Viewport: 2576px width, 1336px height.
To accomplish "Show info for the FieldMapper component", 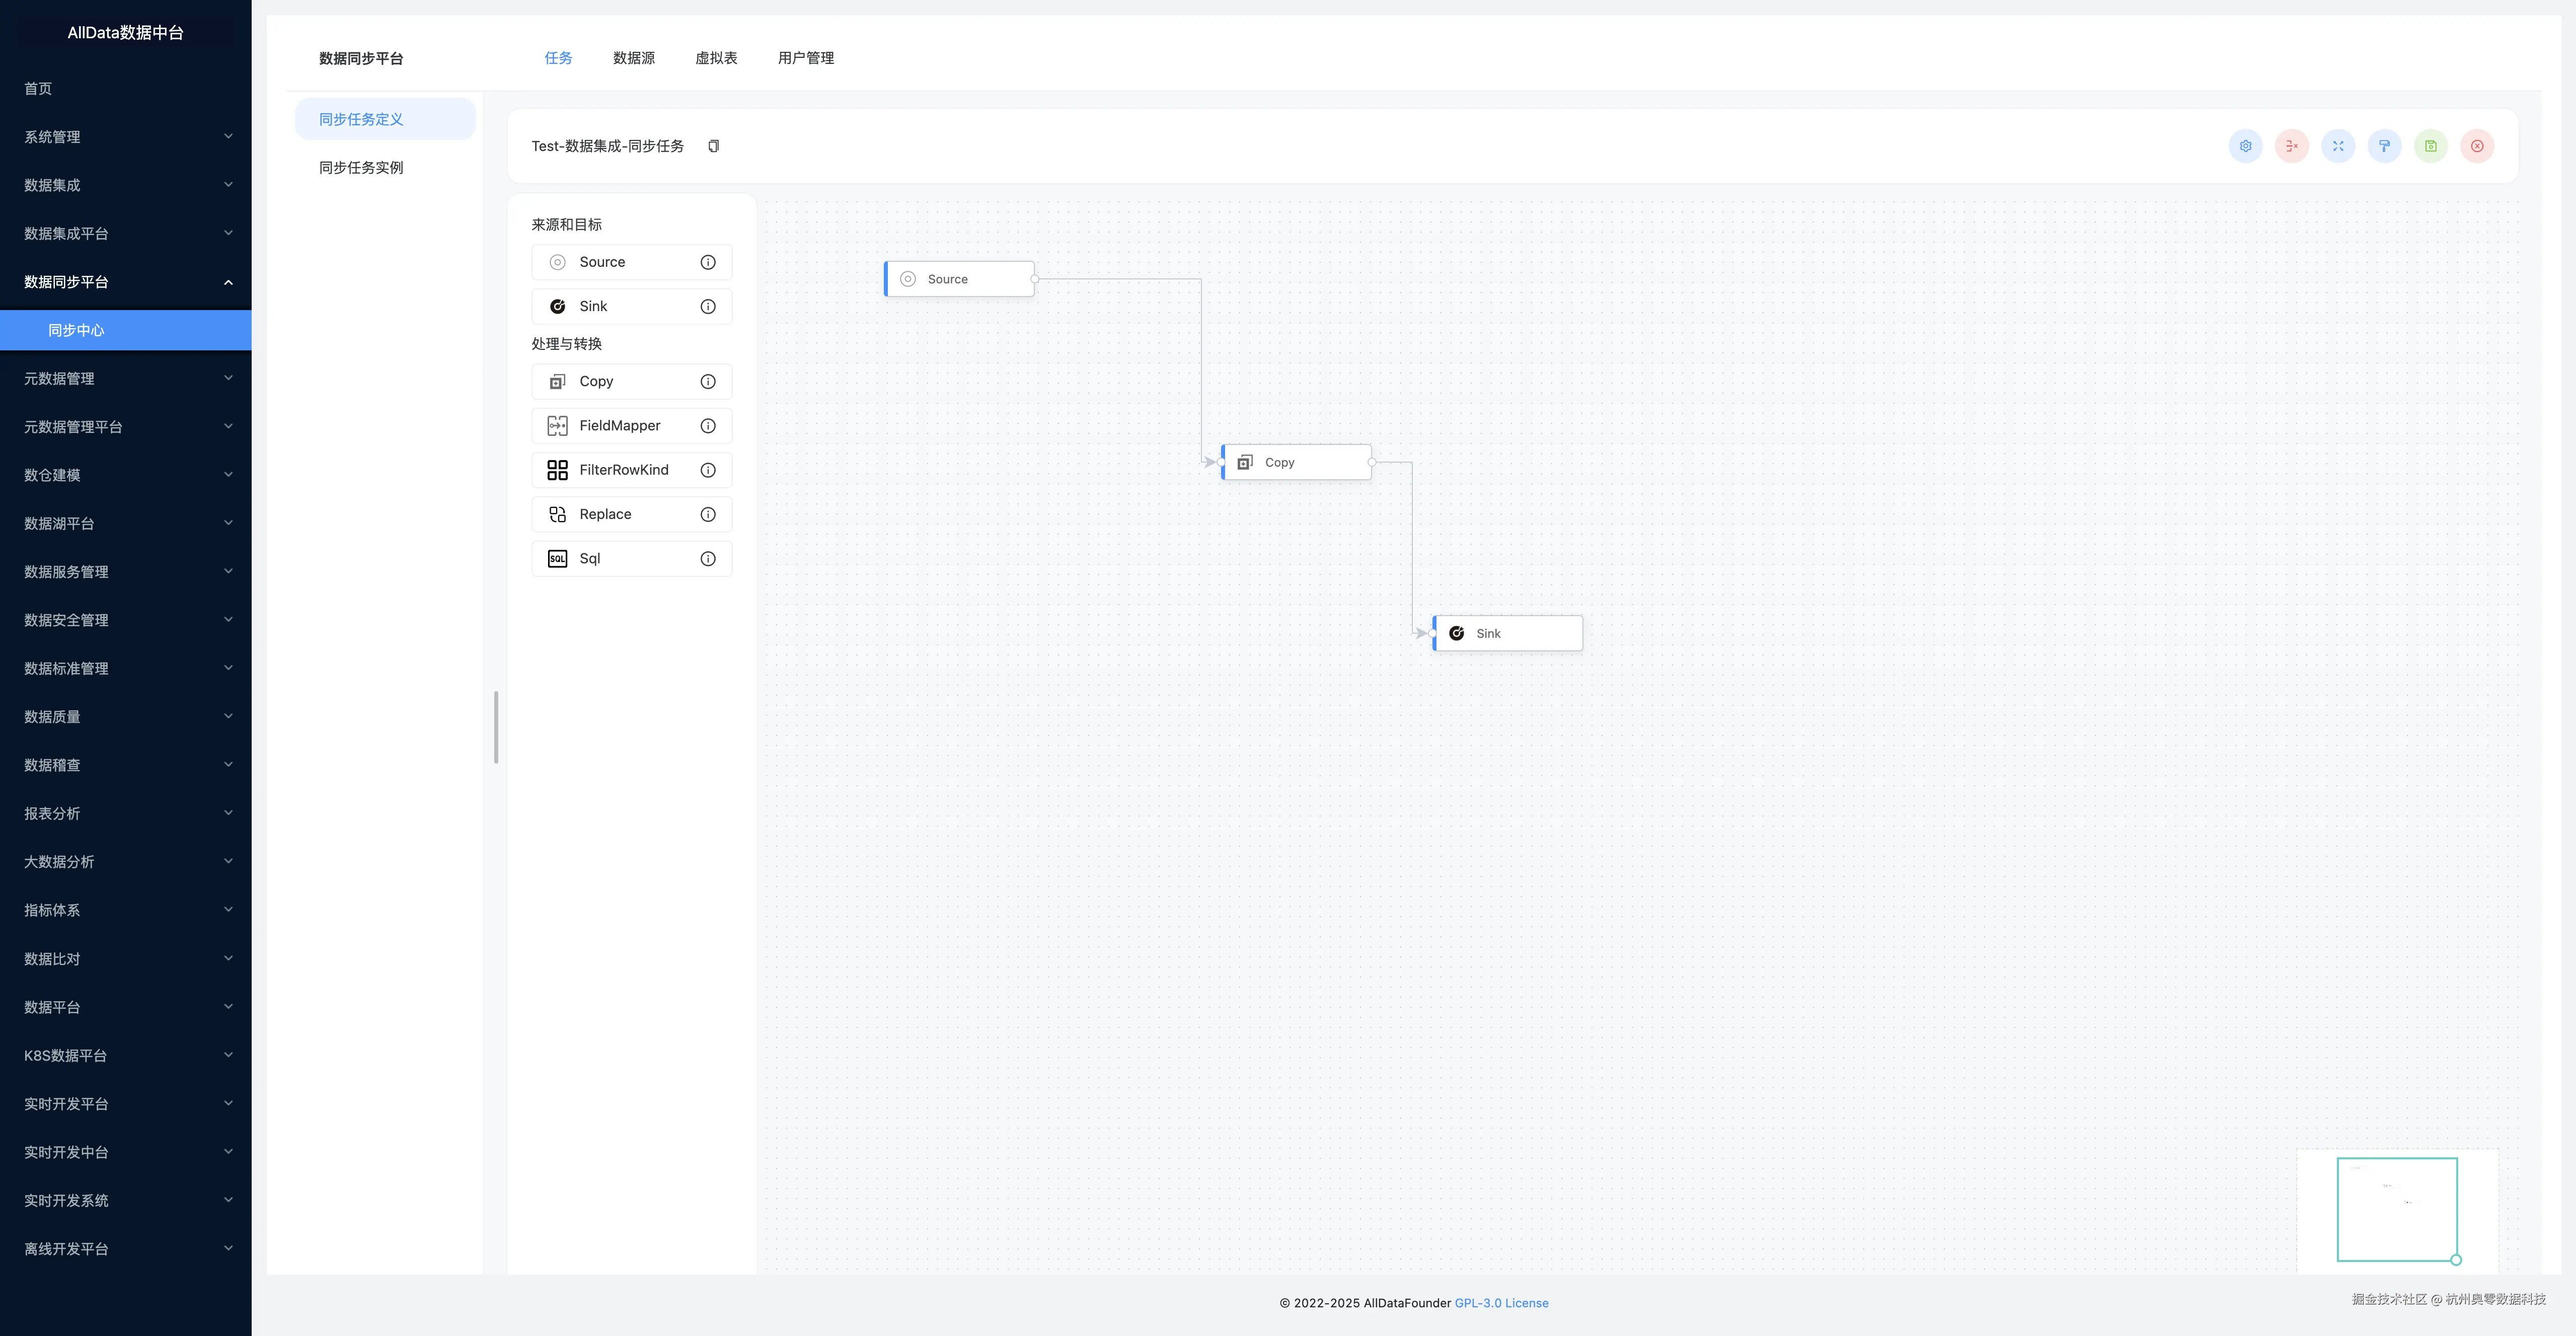I will [x=708, y=426].
